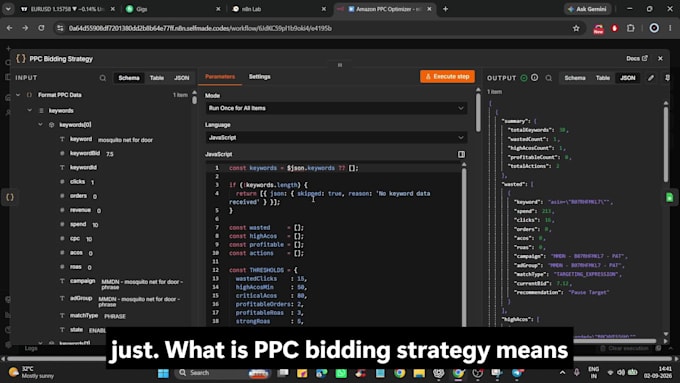The image size is (680, 383).
Task: Select the matchType PHRASE field
Action: click(92, 316)
